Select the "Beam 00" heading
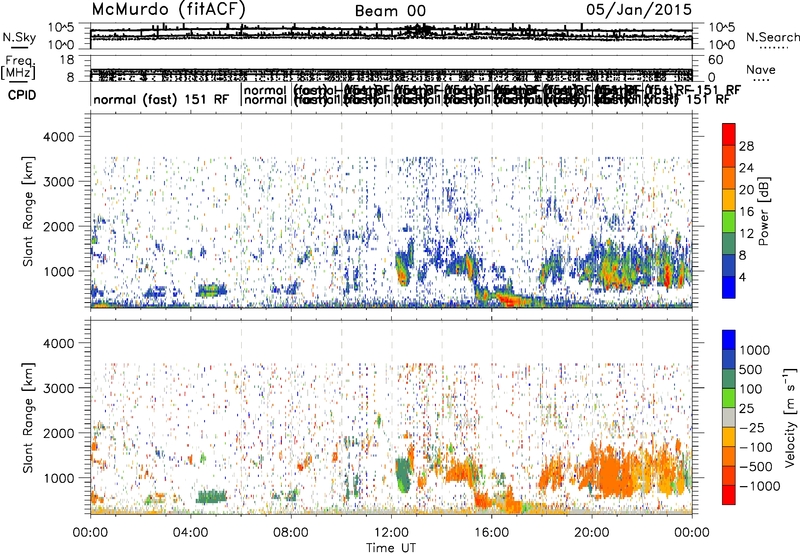This screenshot has width=800, height=554. [x=391, y=11]
